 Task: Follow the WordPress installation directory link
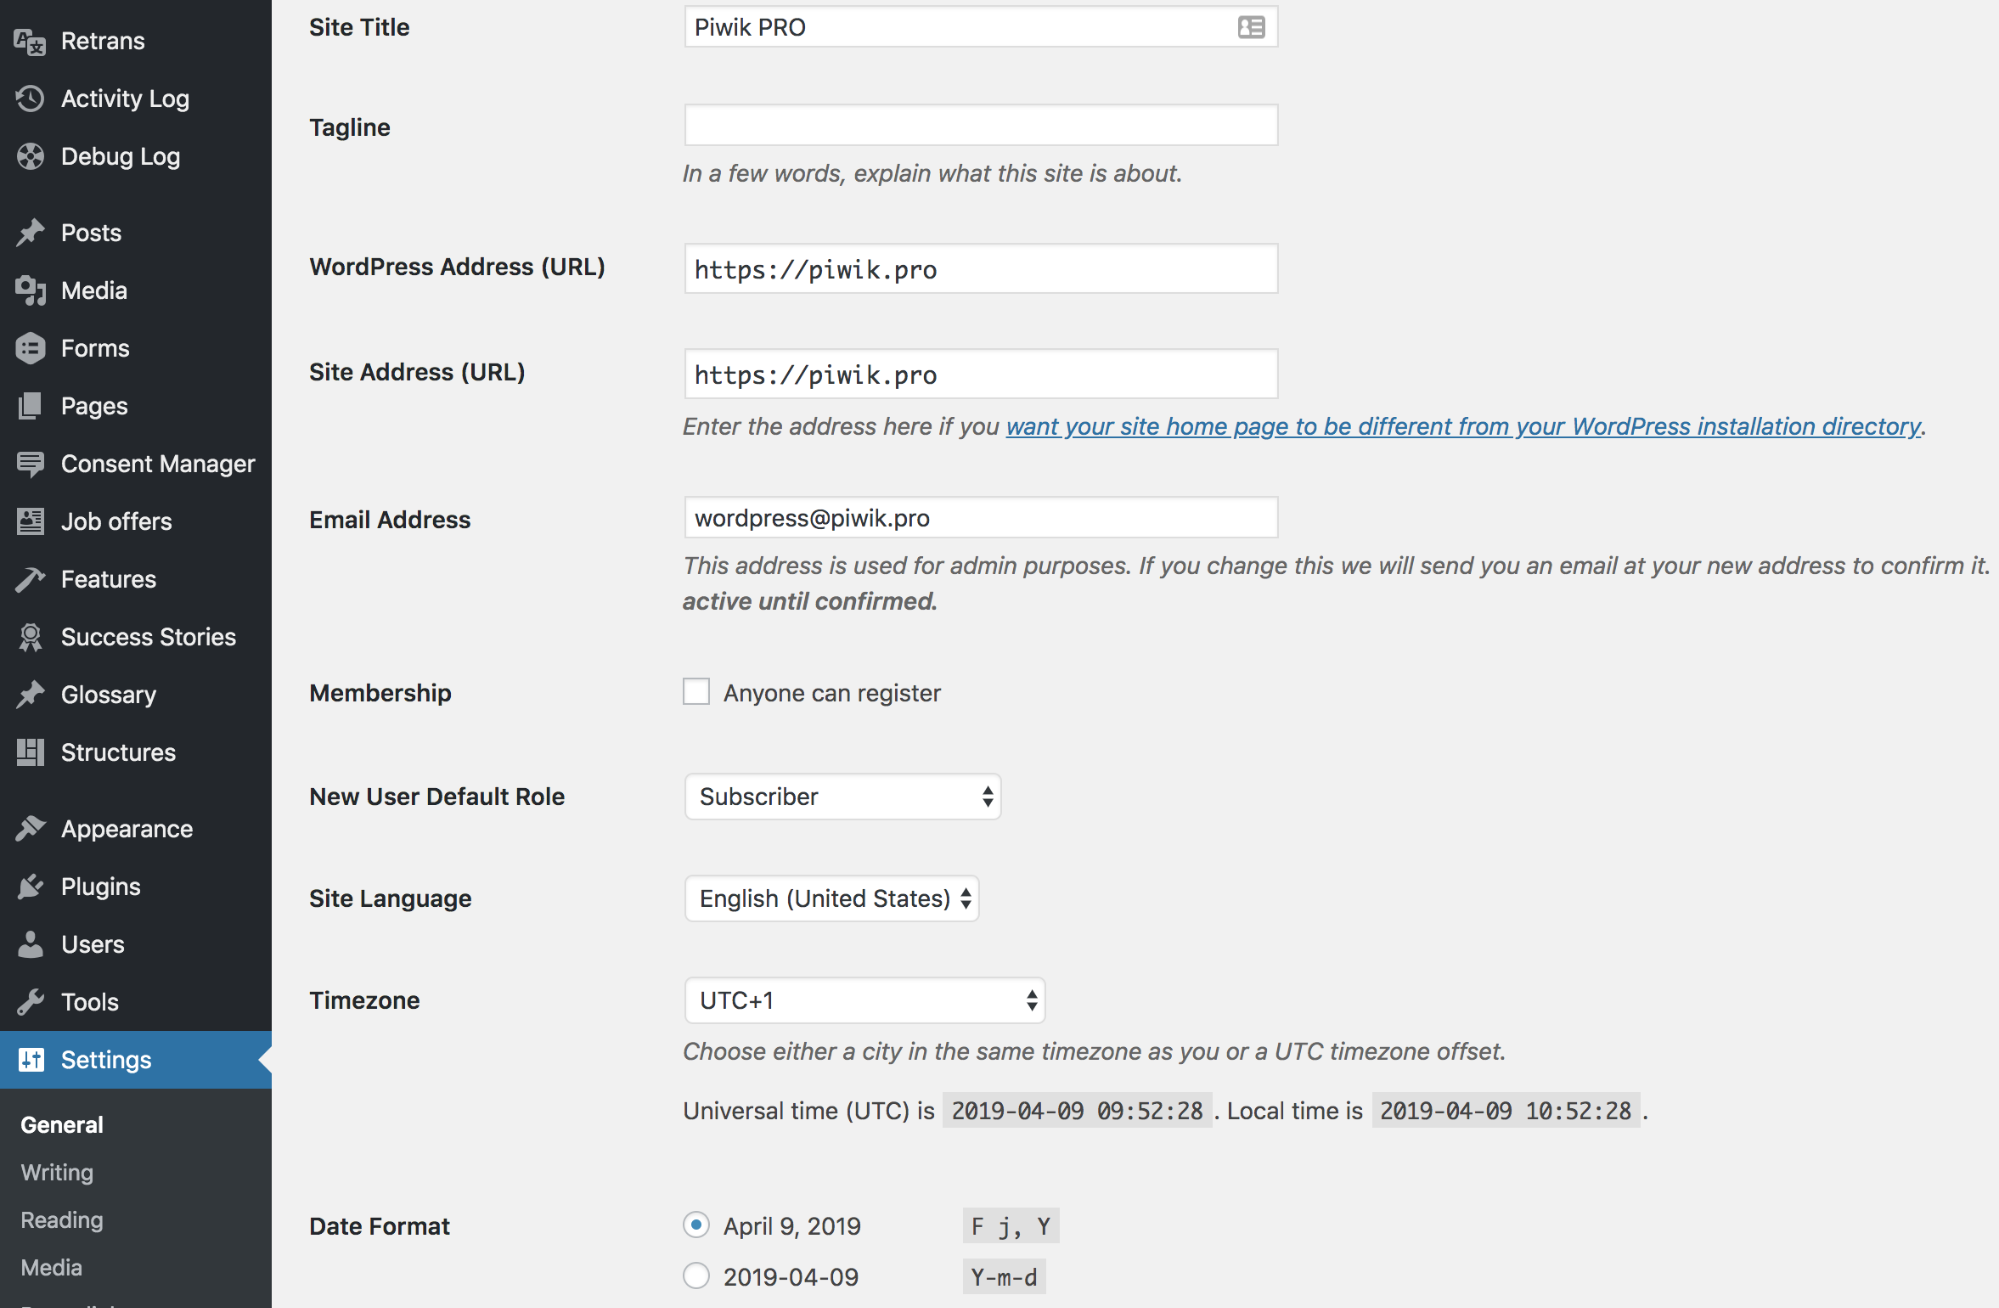tap(1463, 427)
